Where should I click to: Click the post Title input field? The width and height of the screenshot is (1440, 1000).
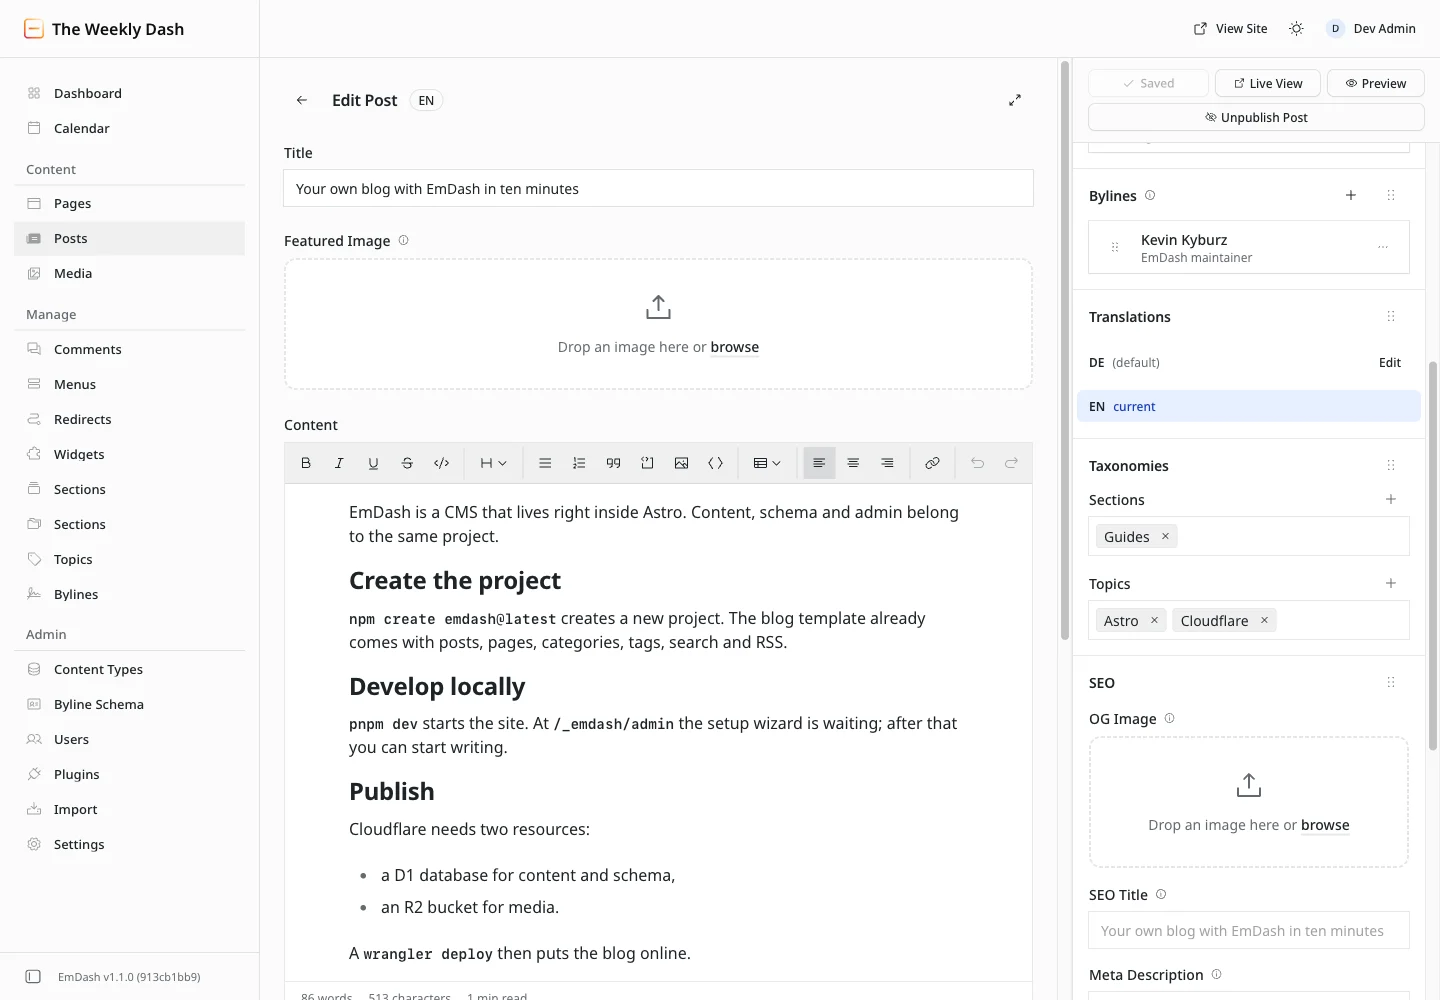point(658,188)
